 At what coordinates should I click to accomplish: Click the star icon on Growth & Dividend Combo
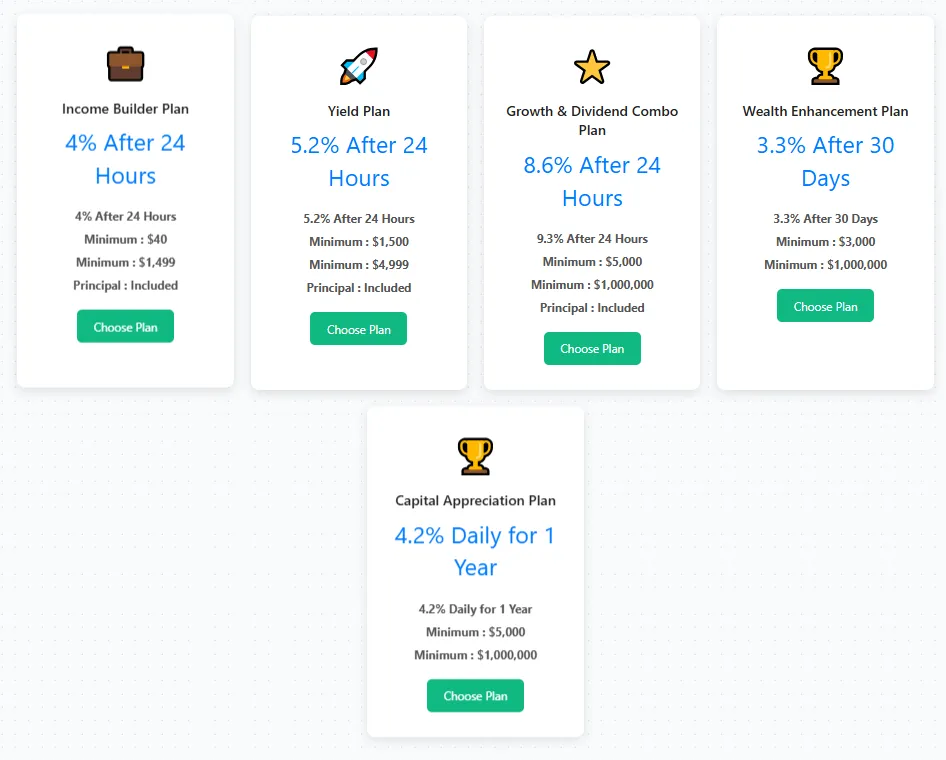point(592,67)
